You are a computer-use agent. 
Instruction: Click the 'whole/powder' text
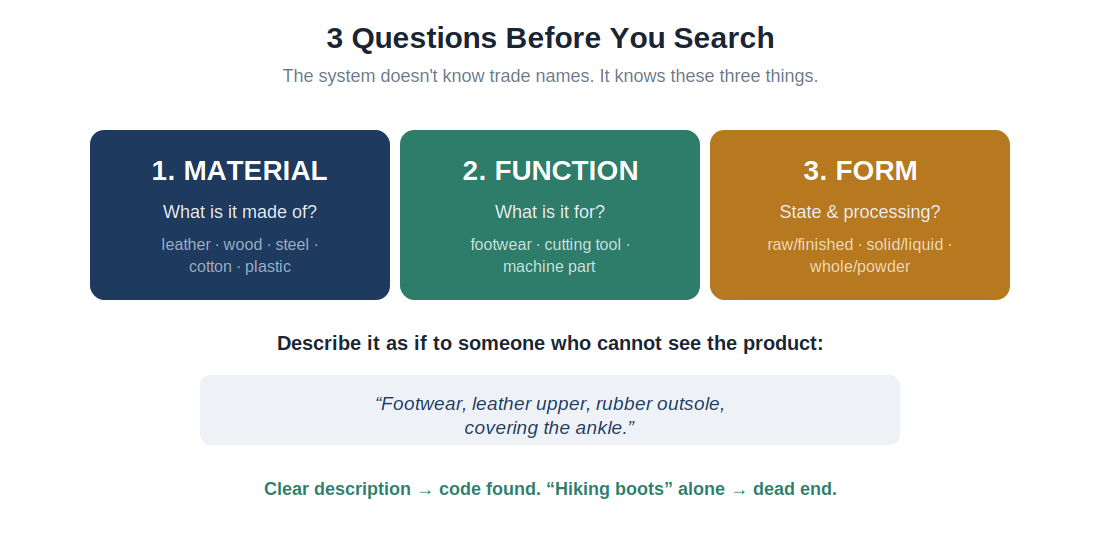click(x=860, y=266)
